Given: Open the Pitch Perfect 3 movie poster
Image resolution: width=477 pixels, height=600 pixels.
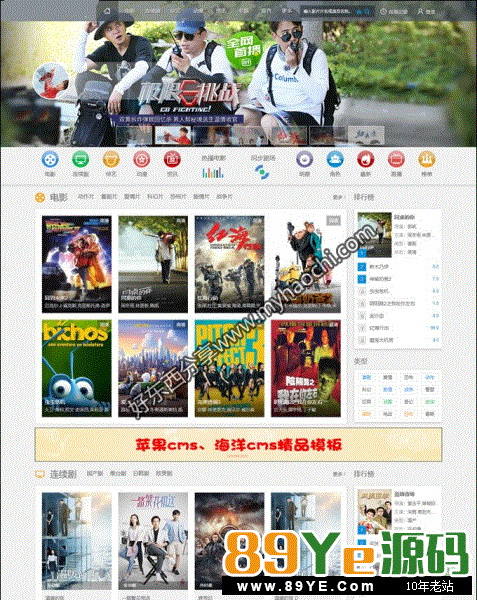Looking at the screenshot, I should click(230, 368).
